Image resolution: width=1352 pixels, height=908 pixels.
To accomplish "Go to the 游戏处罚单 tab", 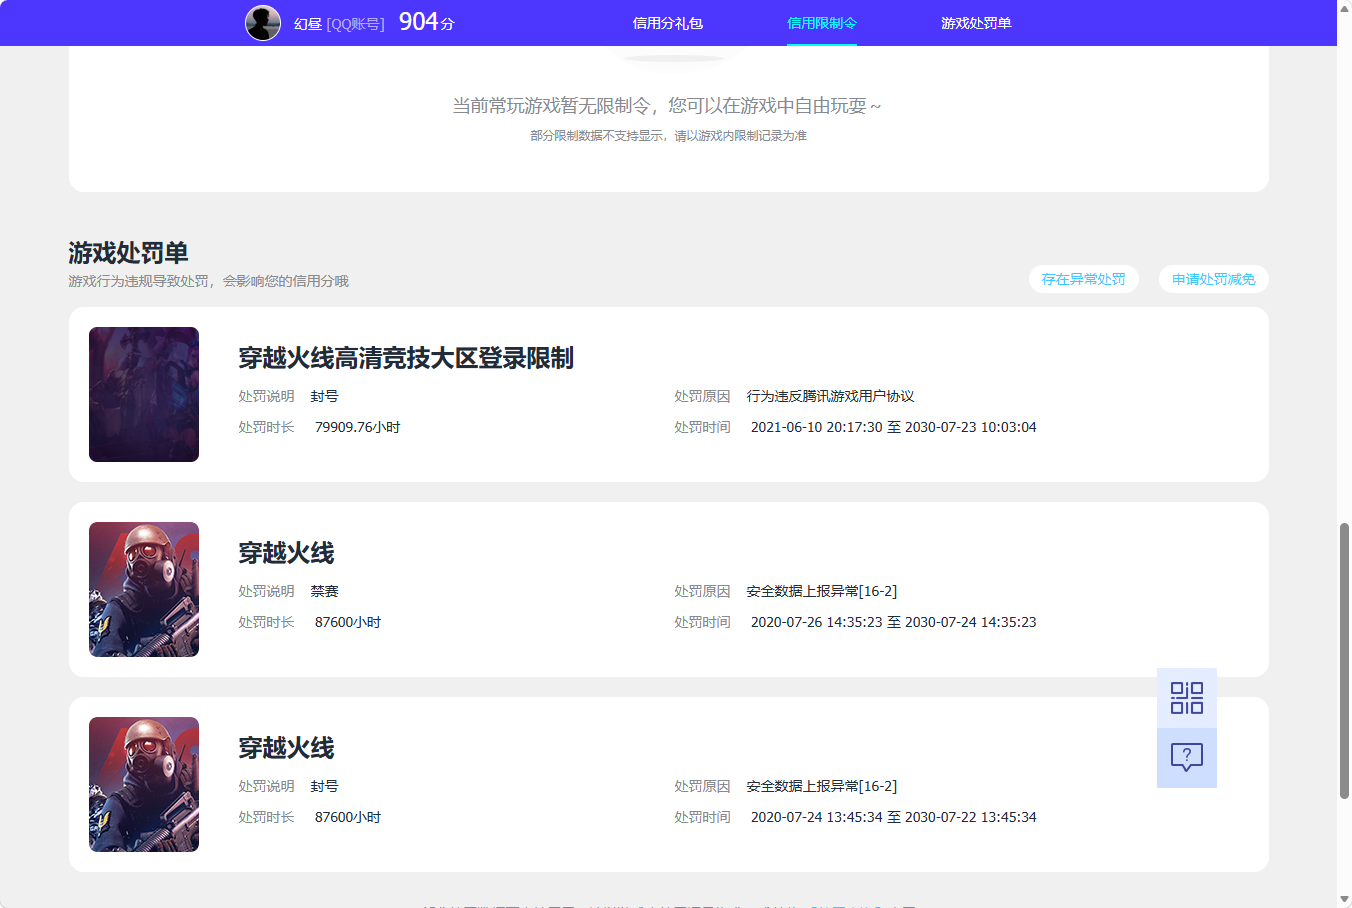I will (976, 23).
